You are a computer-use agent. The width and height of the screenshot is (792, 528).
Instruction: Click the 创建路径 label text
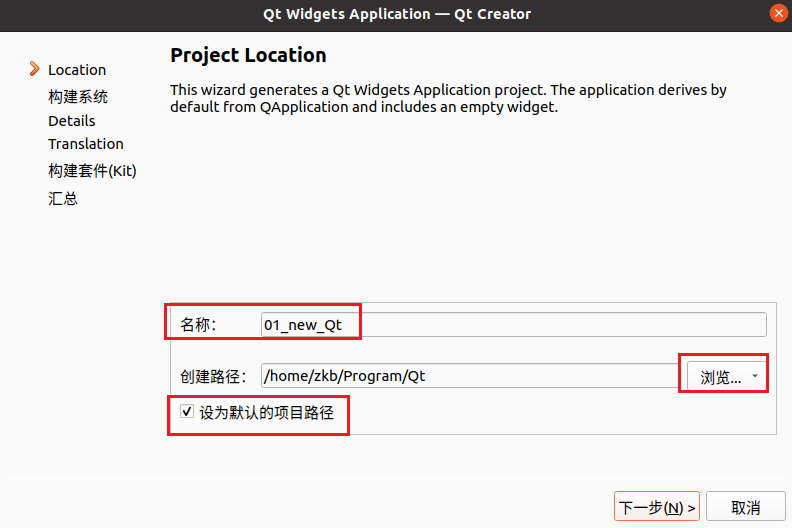[213, 376]
